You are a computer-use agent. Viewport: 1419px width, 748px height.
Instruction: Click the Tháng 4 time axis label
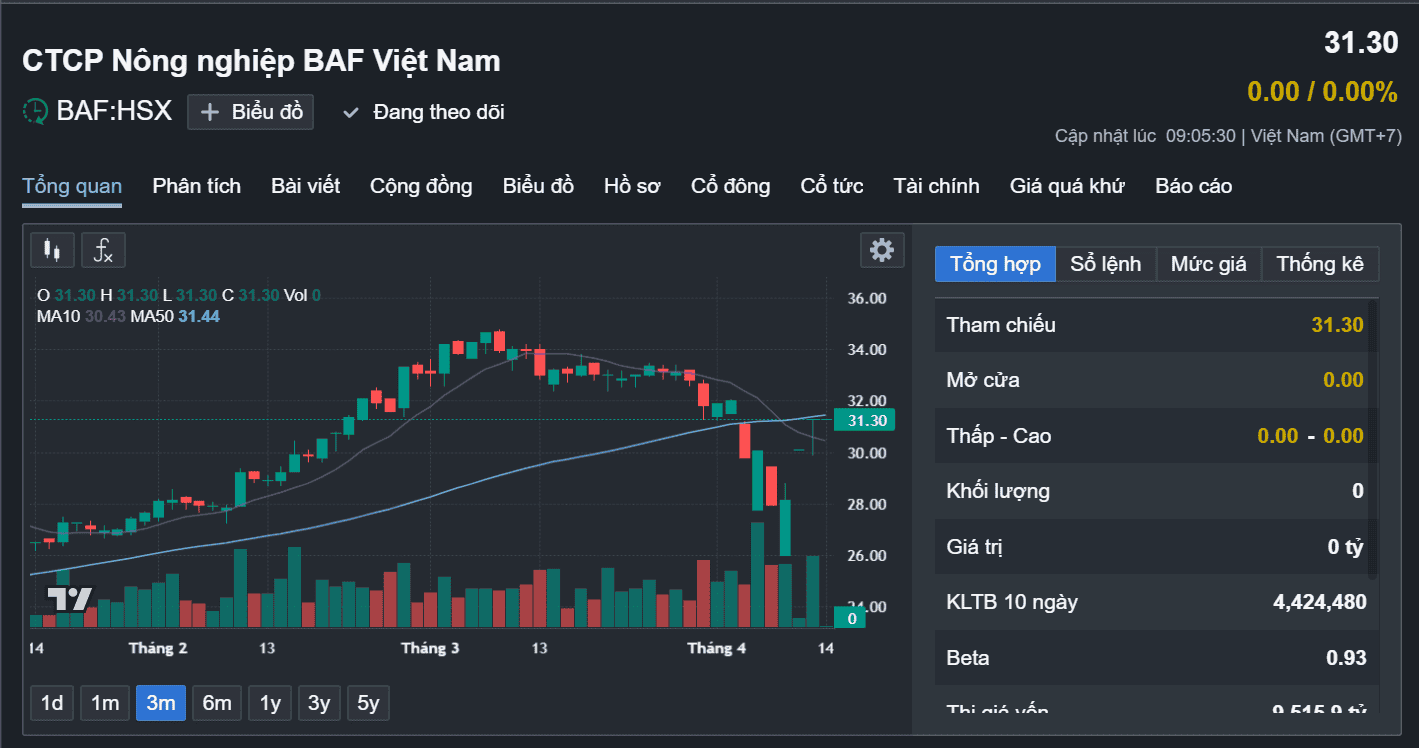716,648
